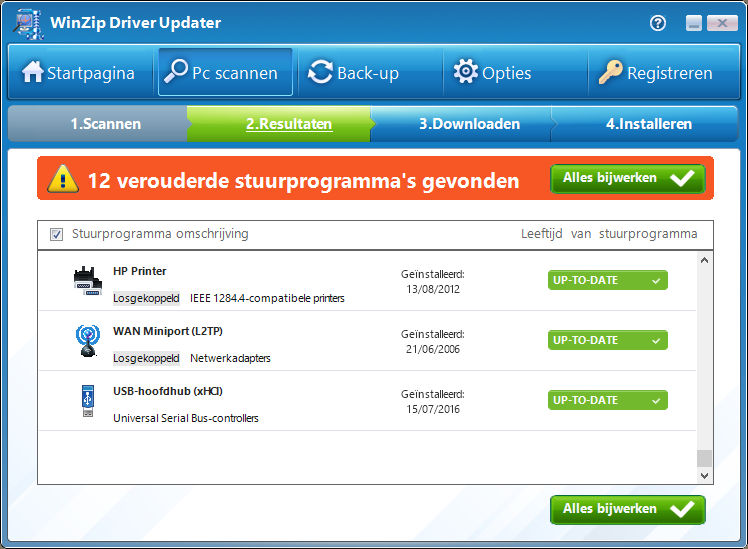Toggle the Stuurprogramma omschrijving select-all checkbox
Screen dimensions: 748x549
56,234
